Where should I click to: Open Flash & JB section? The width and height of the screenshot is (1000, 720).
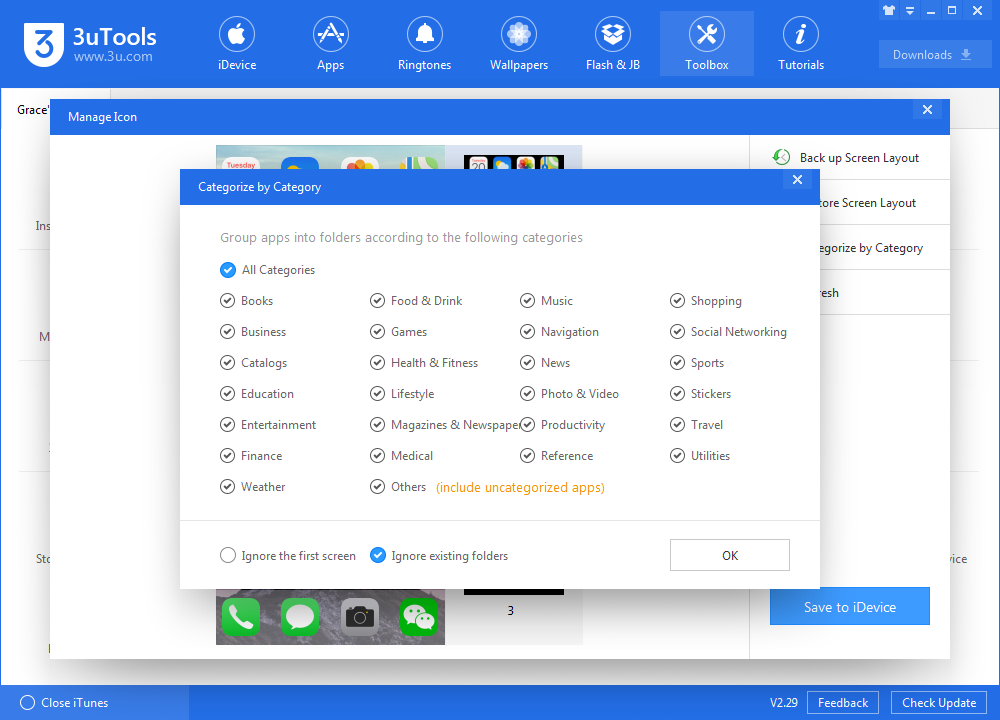pyautogui.click(x=612, y=43)
